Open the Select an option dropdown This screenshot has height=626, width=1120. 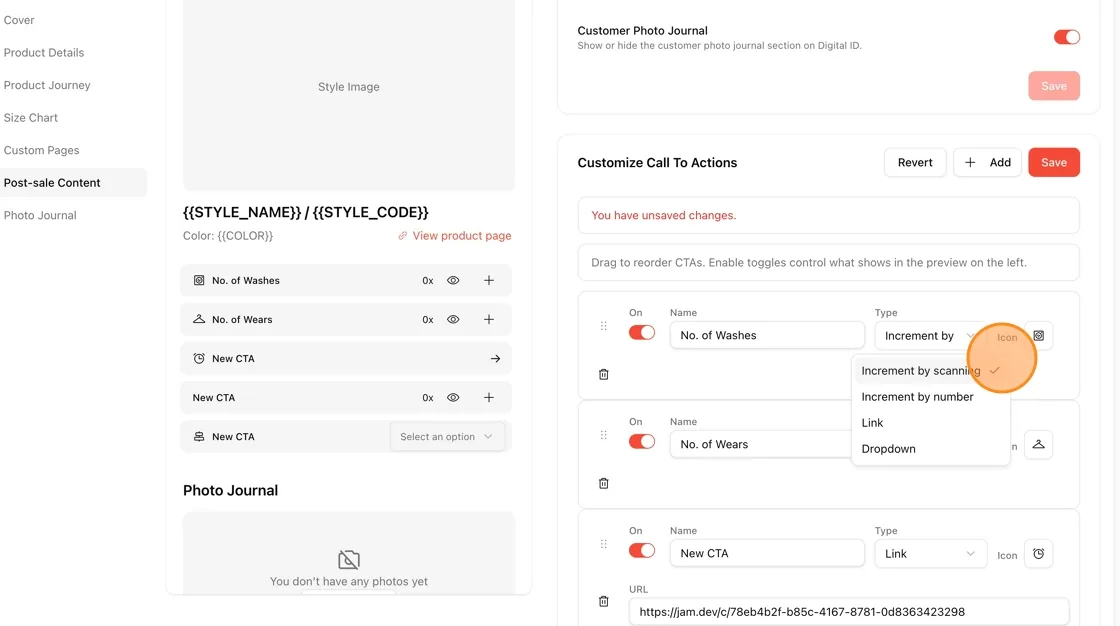click(x=447, y=437)
